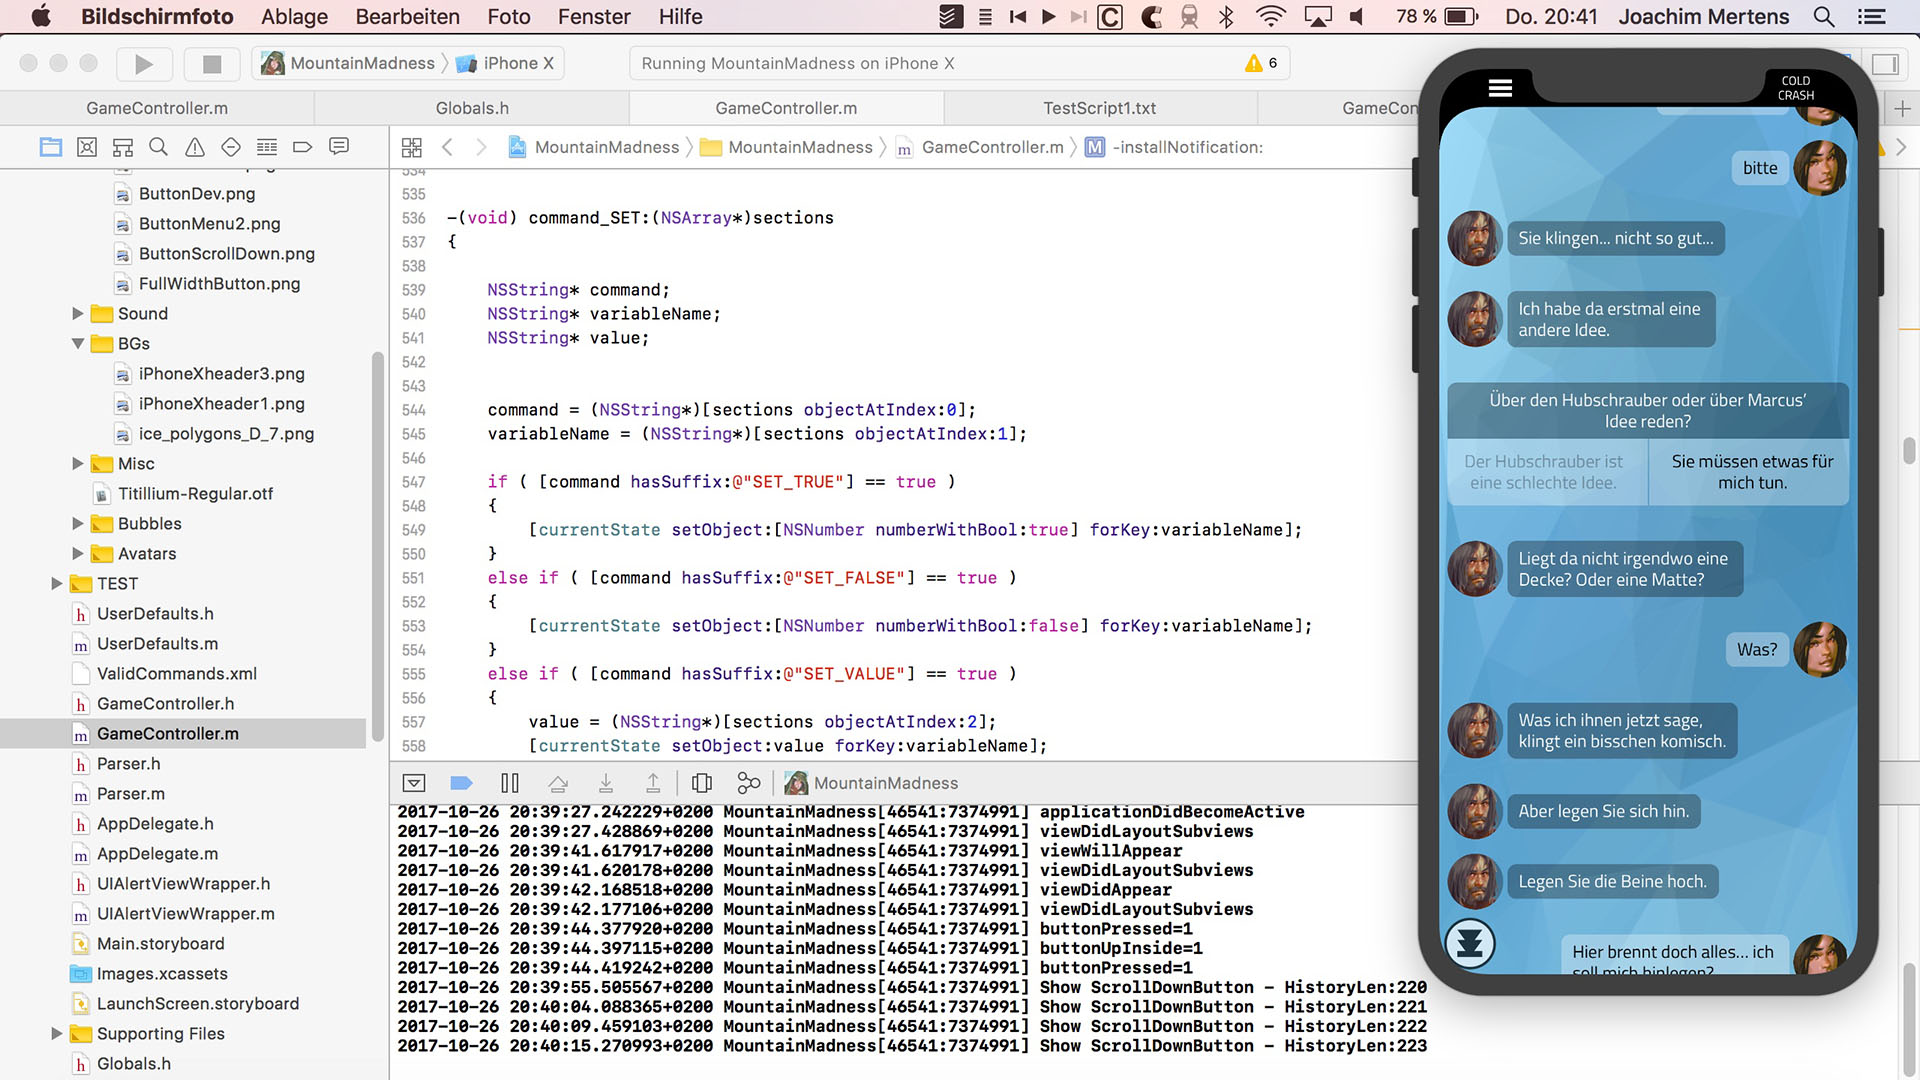The width and height of the screenshot is (1920, 1080).
Task: Open the Bearbeiten menu
Action: [x=408, y=17]
